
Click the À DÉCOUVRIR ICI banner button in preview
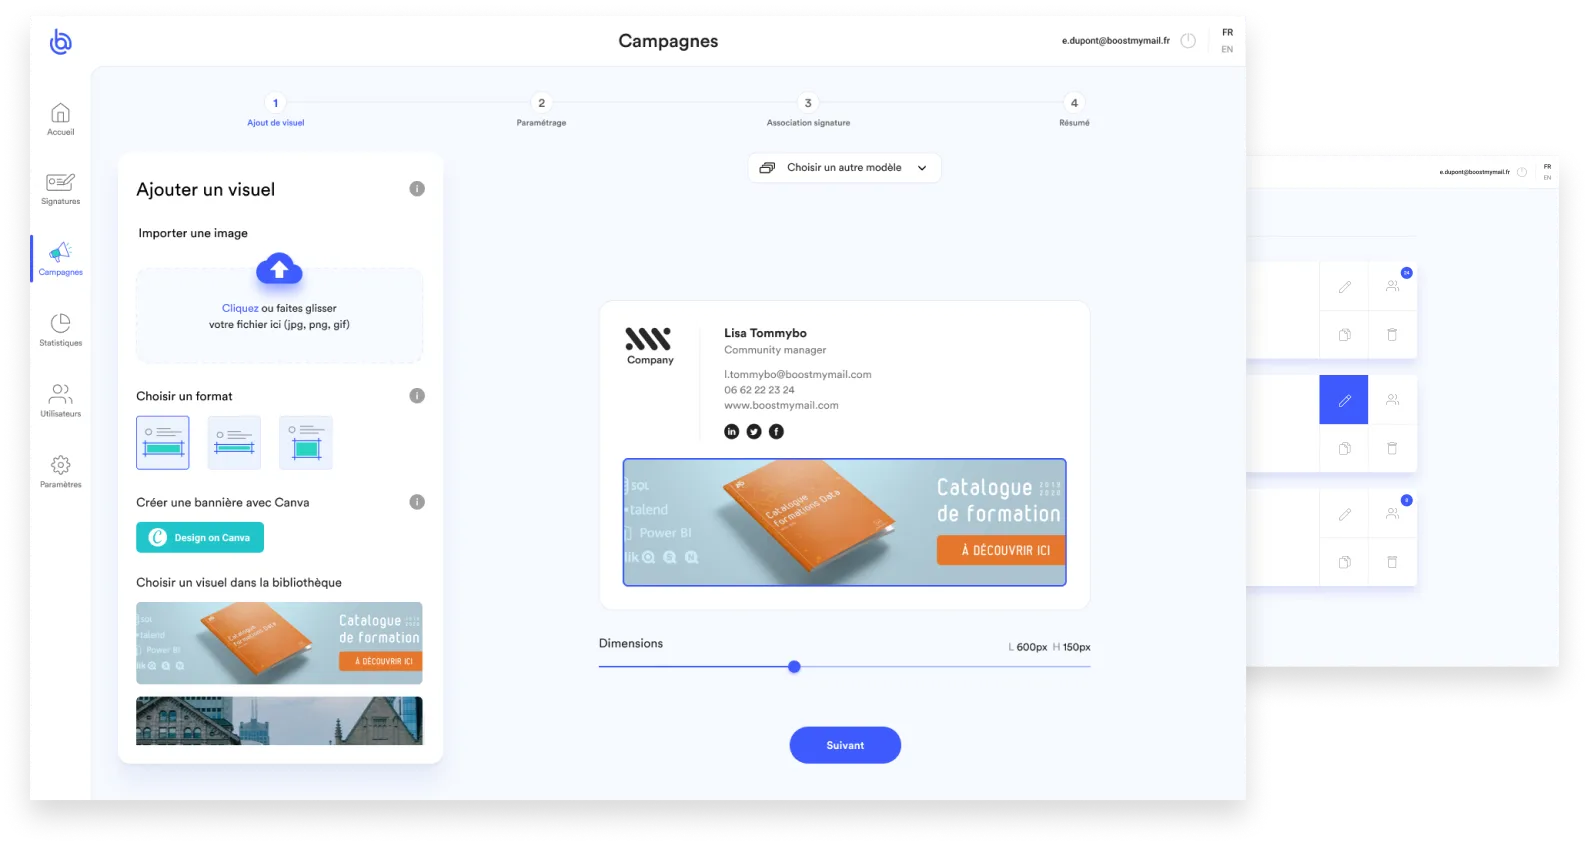tap(1001, 550)
